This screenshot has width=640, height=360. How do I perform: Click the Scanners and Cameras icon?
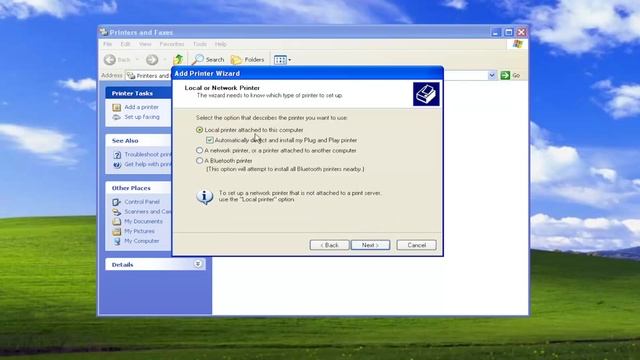point(117,212)
